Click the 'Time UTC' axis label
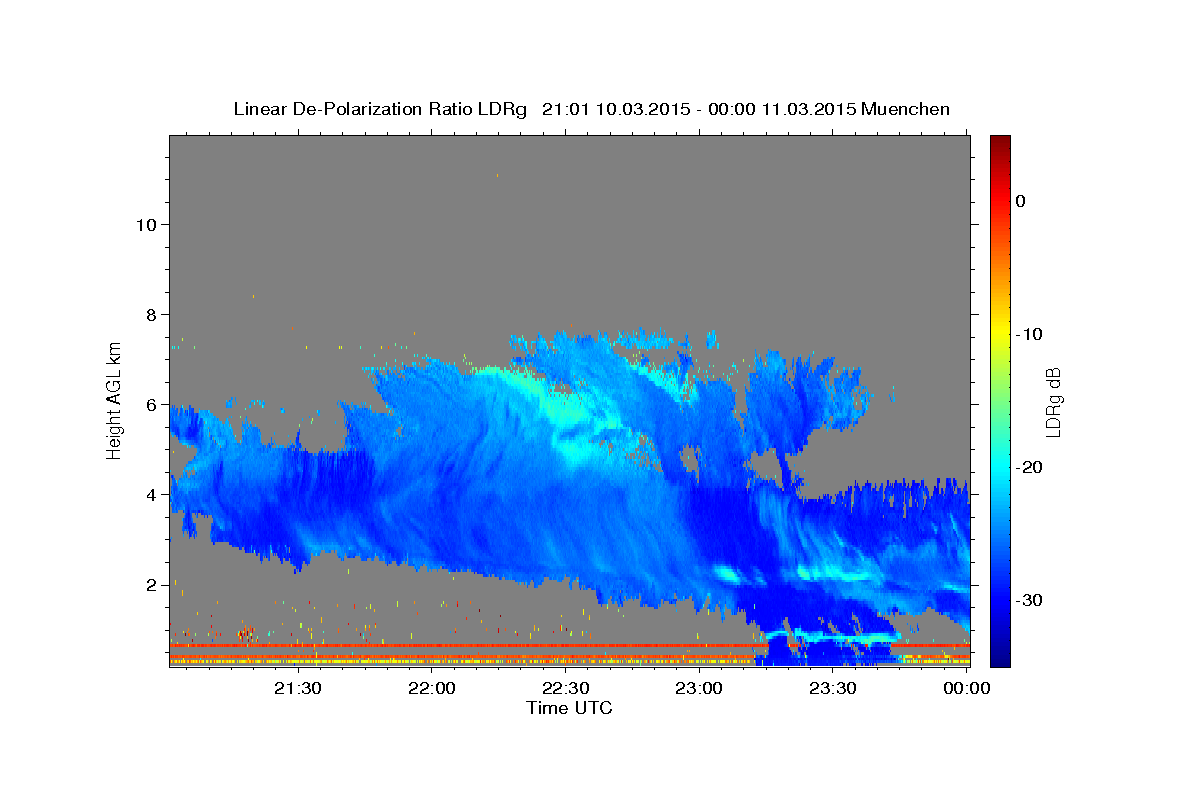Image resolution: width=1200 pixels, height=800 pixels. tap(569, 708)
